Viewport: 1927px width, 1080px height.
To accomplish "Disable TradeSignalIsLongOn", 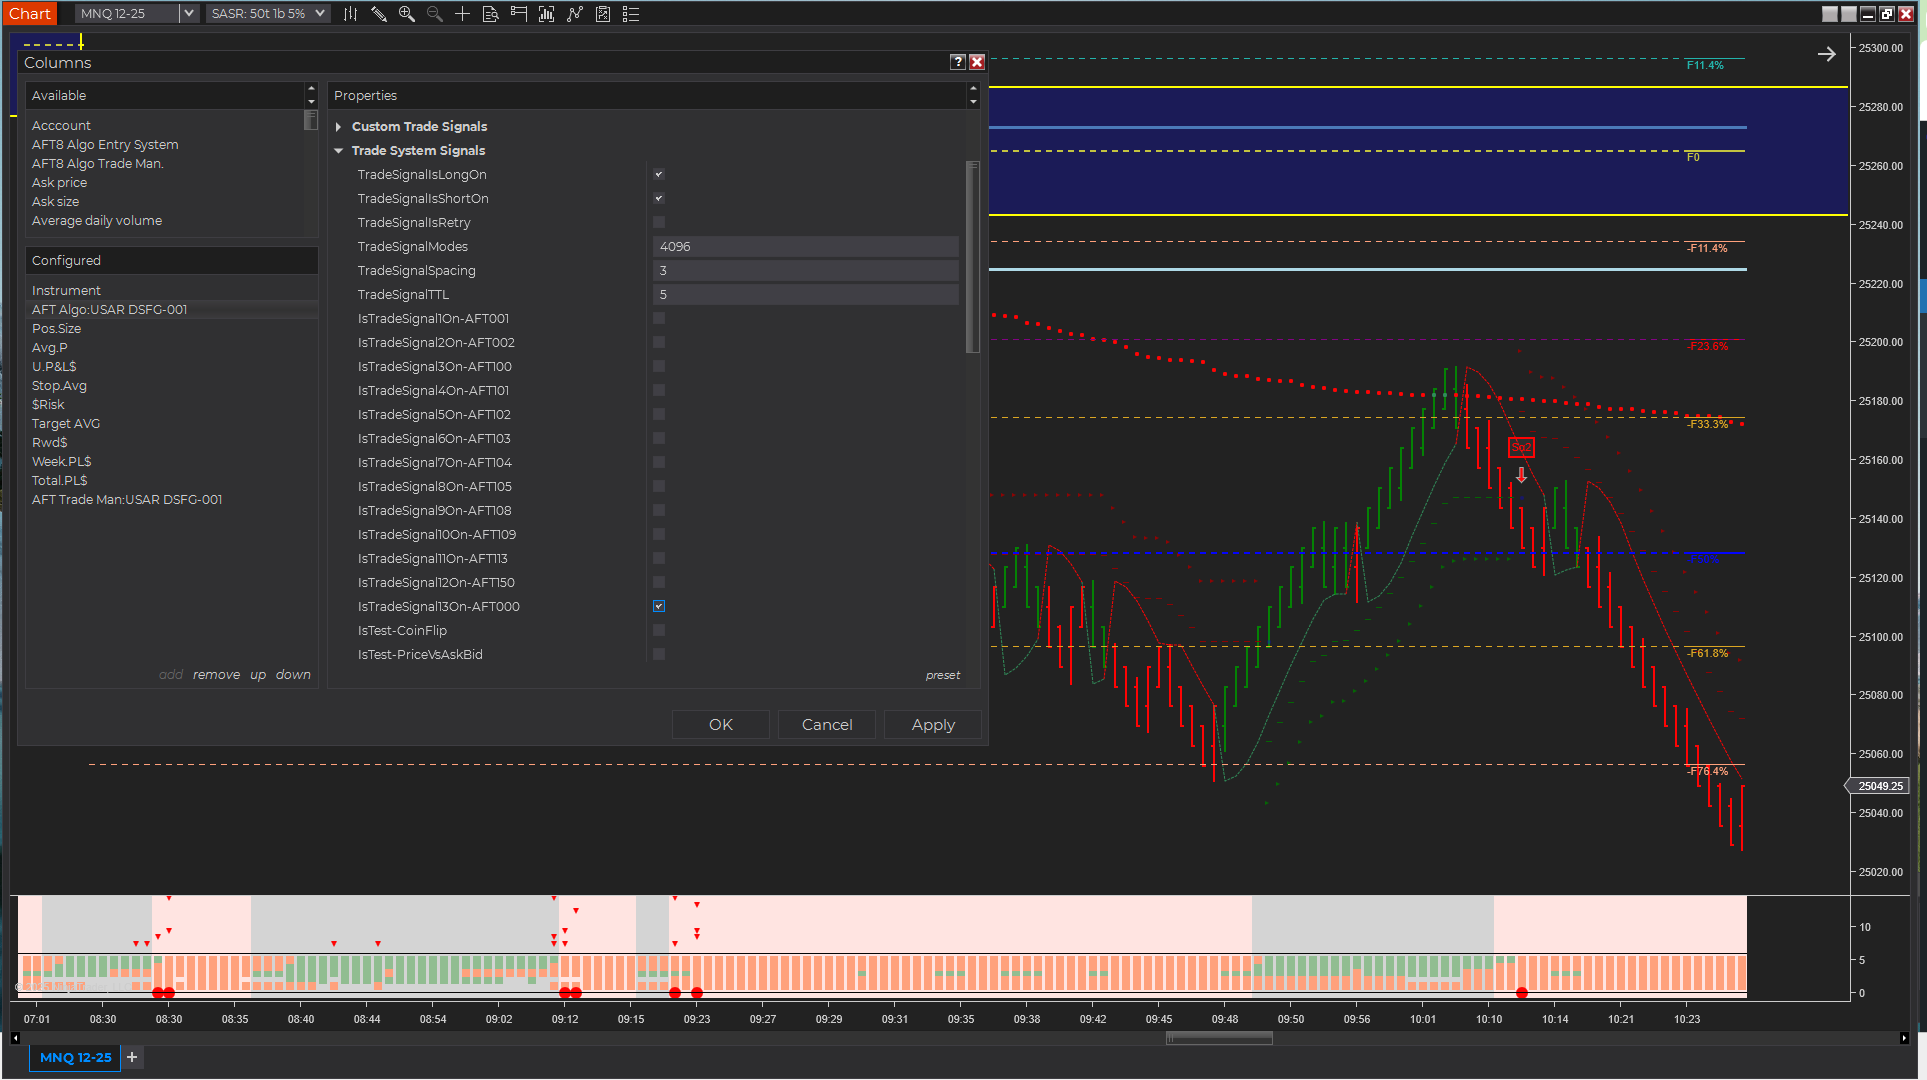I will pyautogui.click(x=658, y=174).
